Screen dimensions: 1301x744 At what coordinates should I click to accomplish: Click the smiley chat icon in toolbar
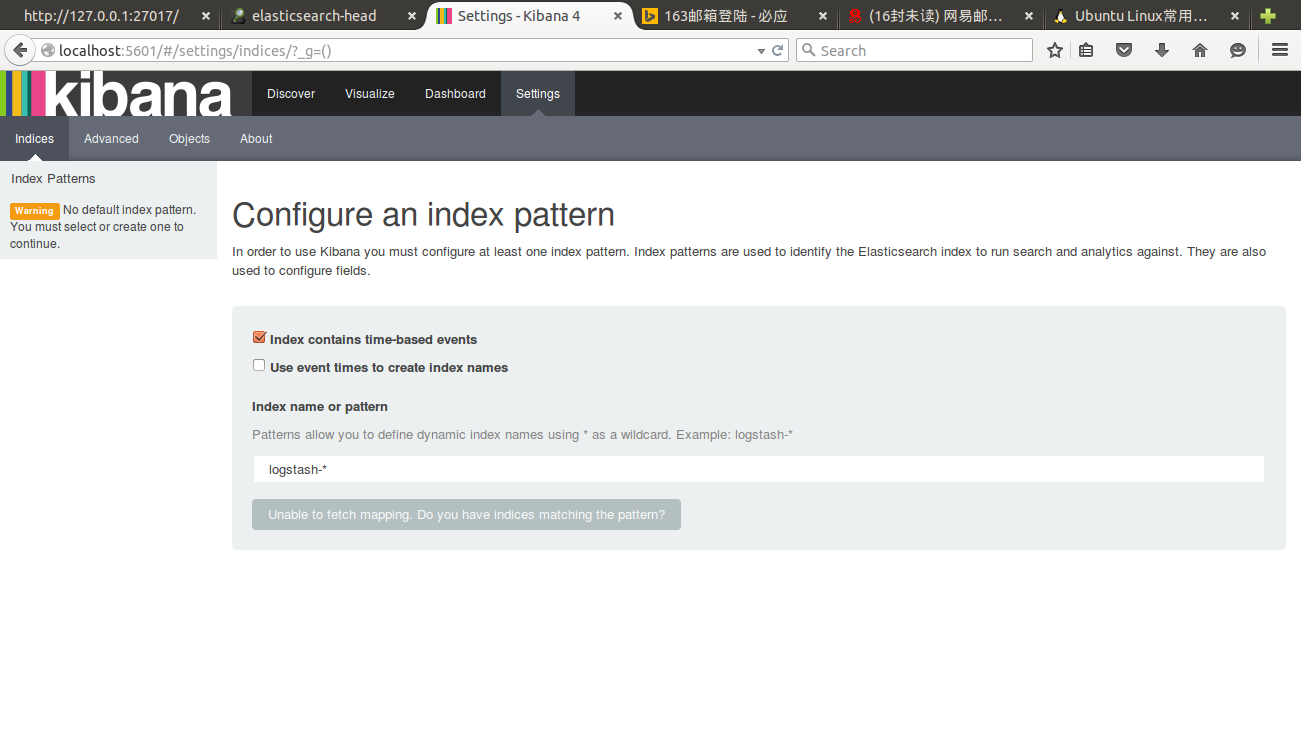pyautogui.click(x=1238, y=50)
